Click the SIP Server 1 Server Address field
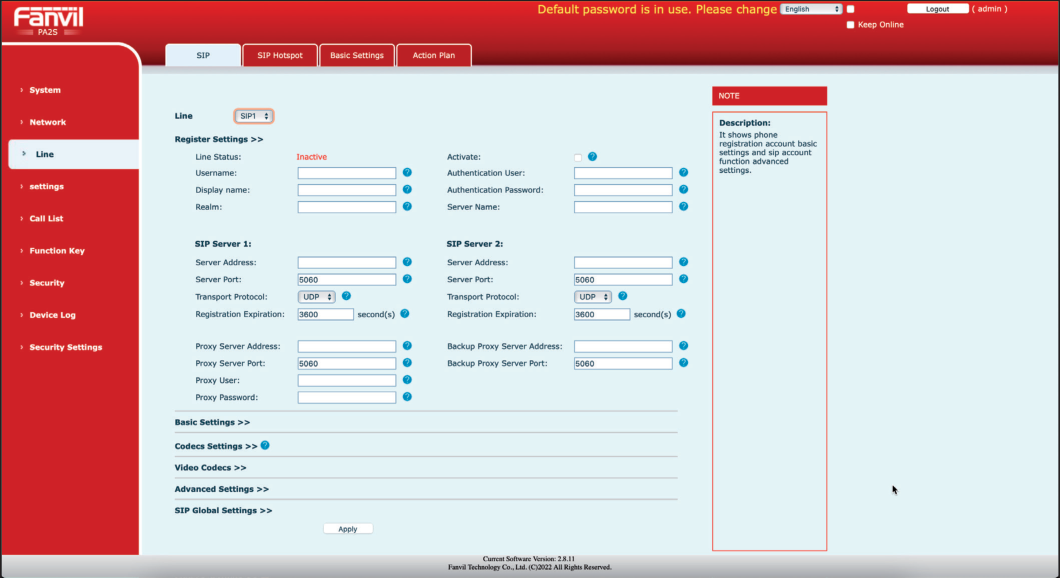The height and width of the screenshot is (578, 1060). (347, 263)
